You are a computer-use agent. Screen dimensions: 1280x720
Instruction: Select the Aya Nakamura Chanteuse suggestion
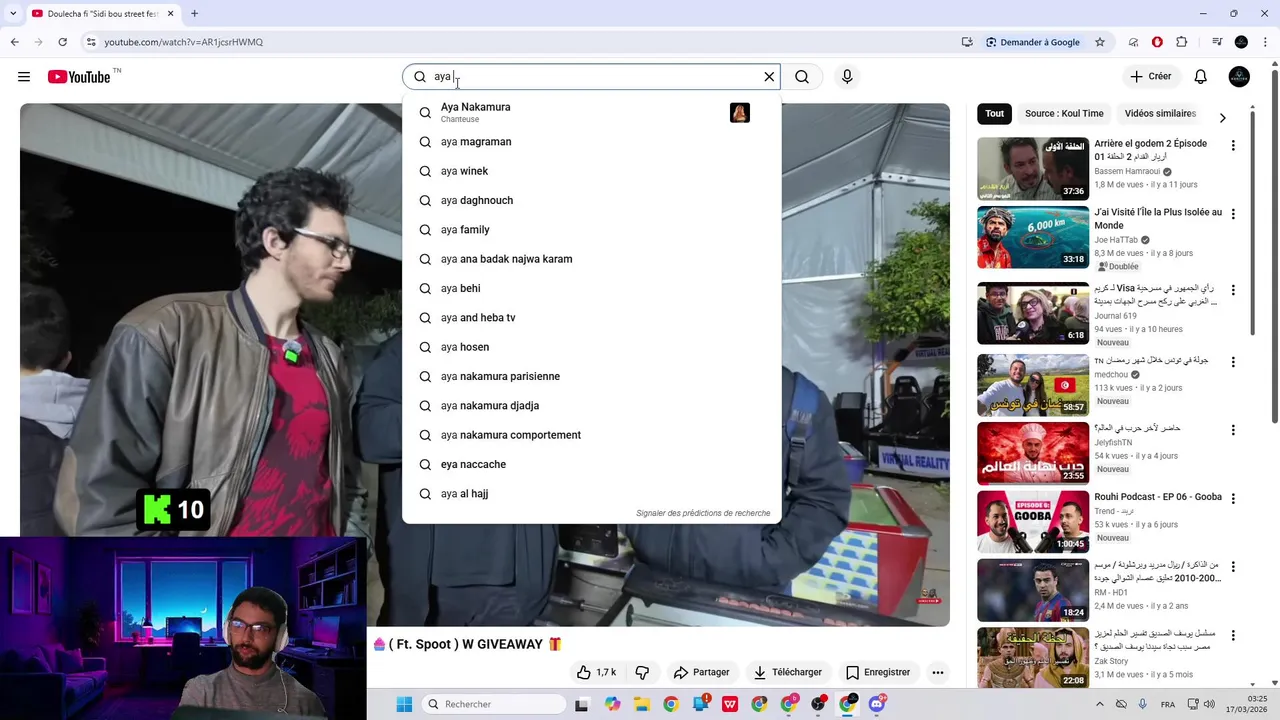pyautogui.click(x=592, y=112)
